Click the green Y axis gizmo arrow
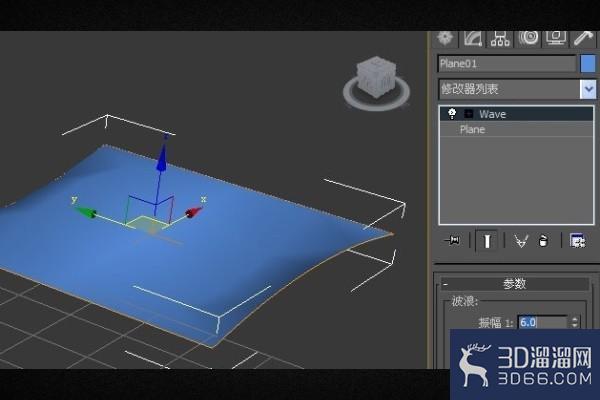 point(85,211)
